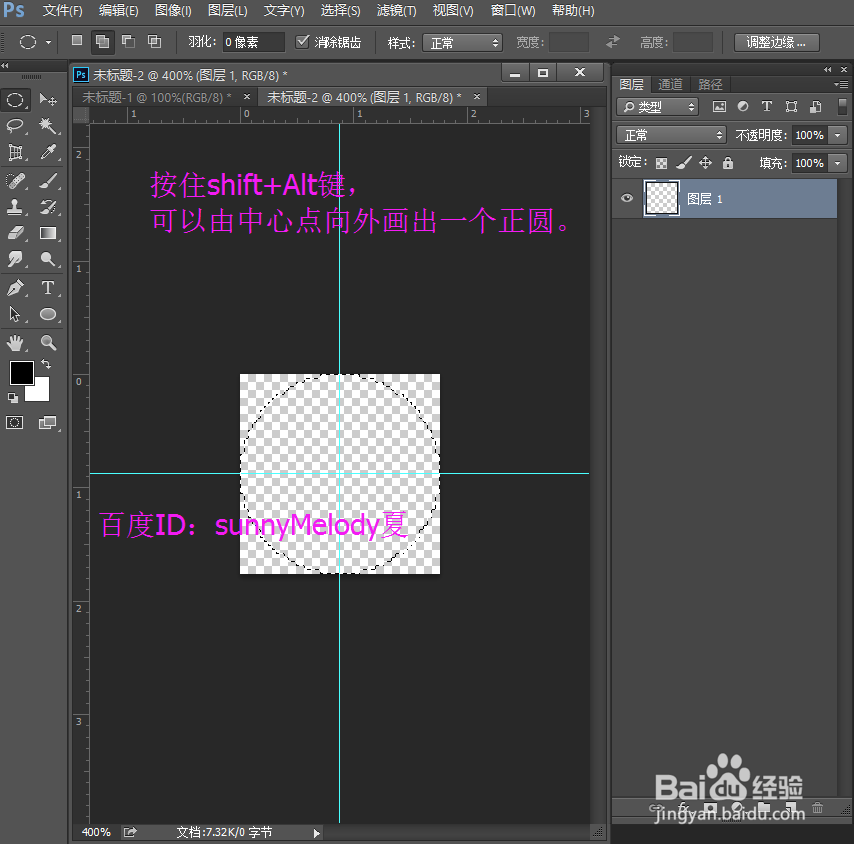
Task: Open the status bar info arrow
Action: [316, 833]
